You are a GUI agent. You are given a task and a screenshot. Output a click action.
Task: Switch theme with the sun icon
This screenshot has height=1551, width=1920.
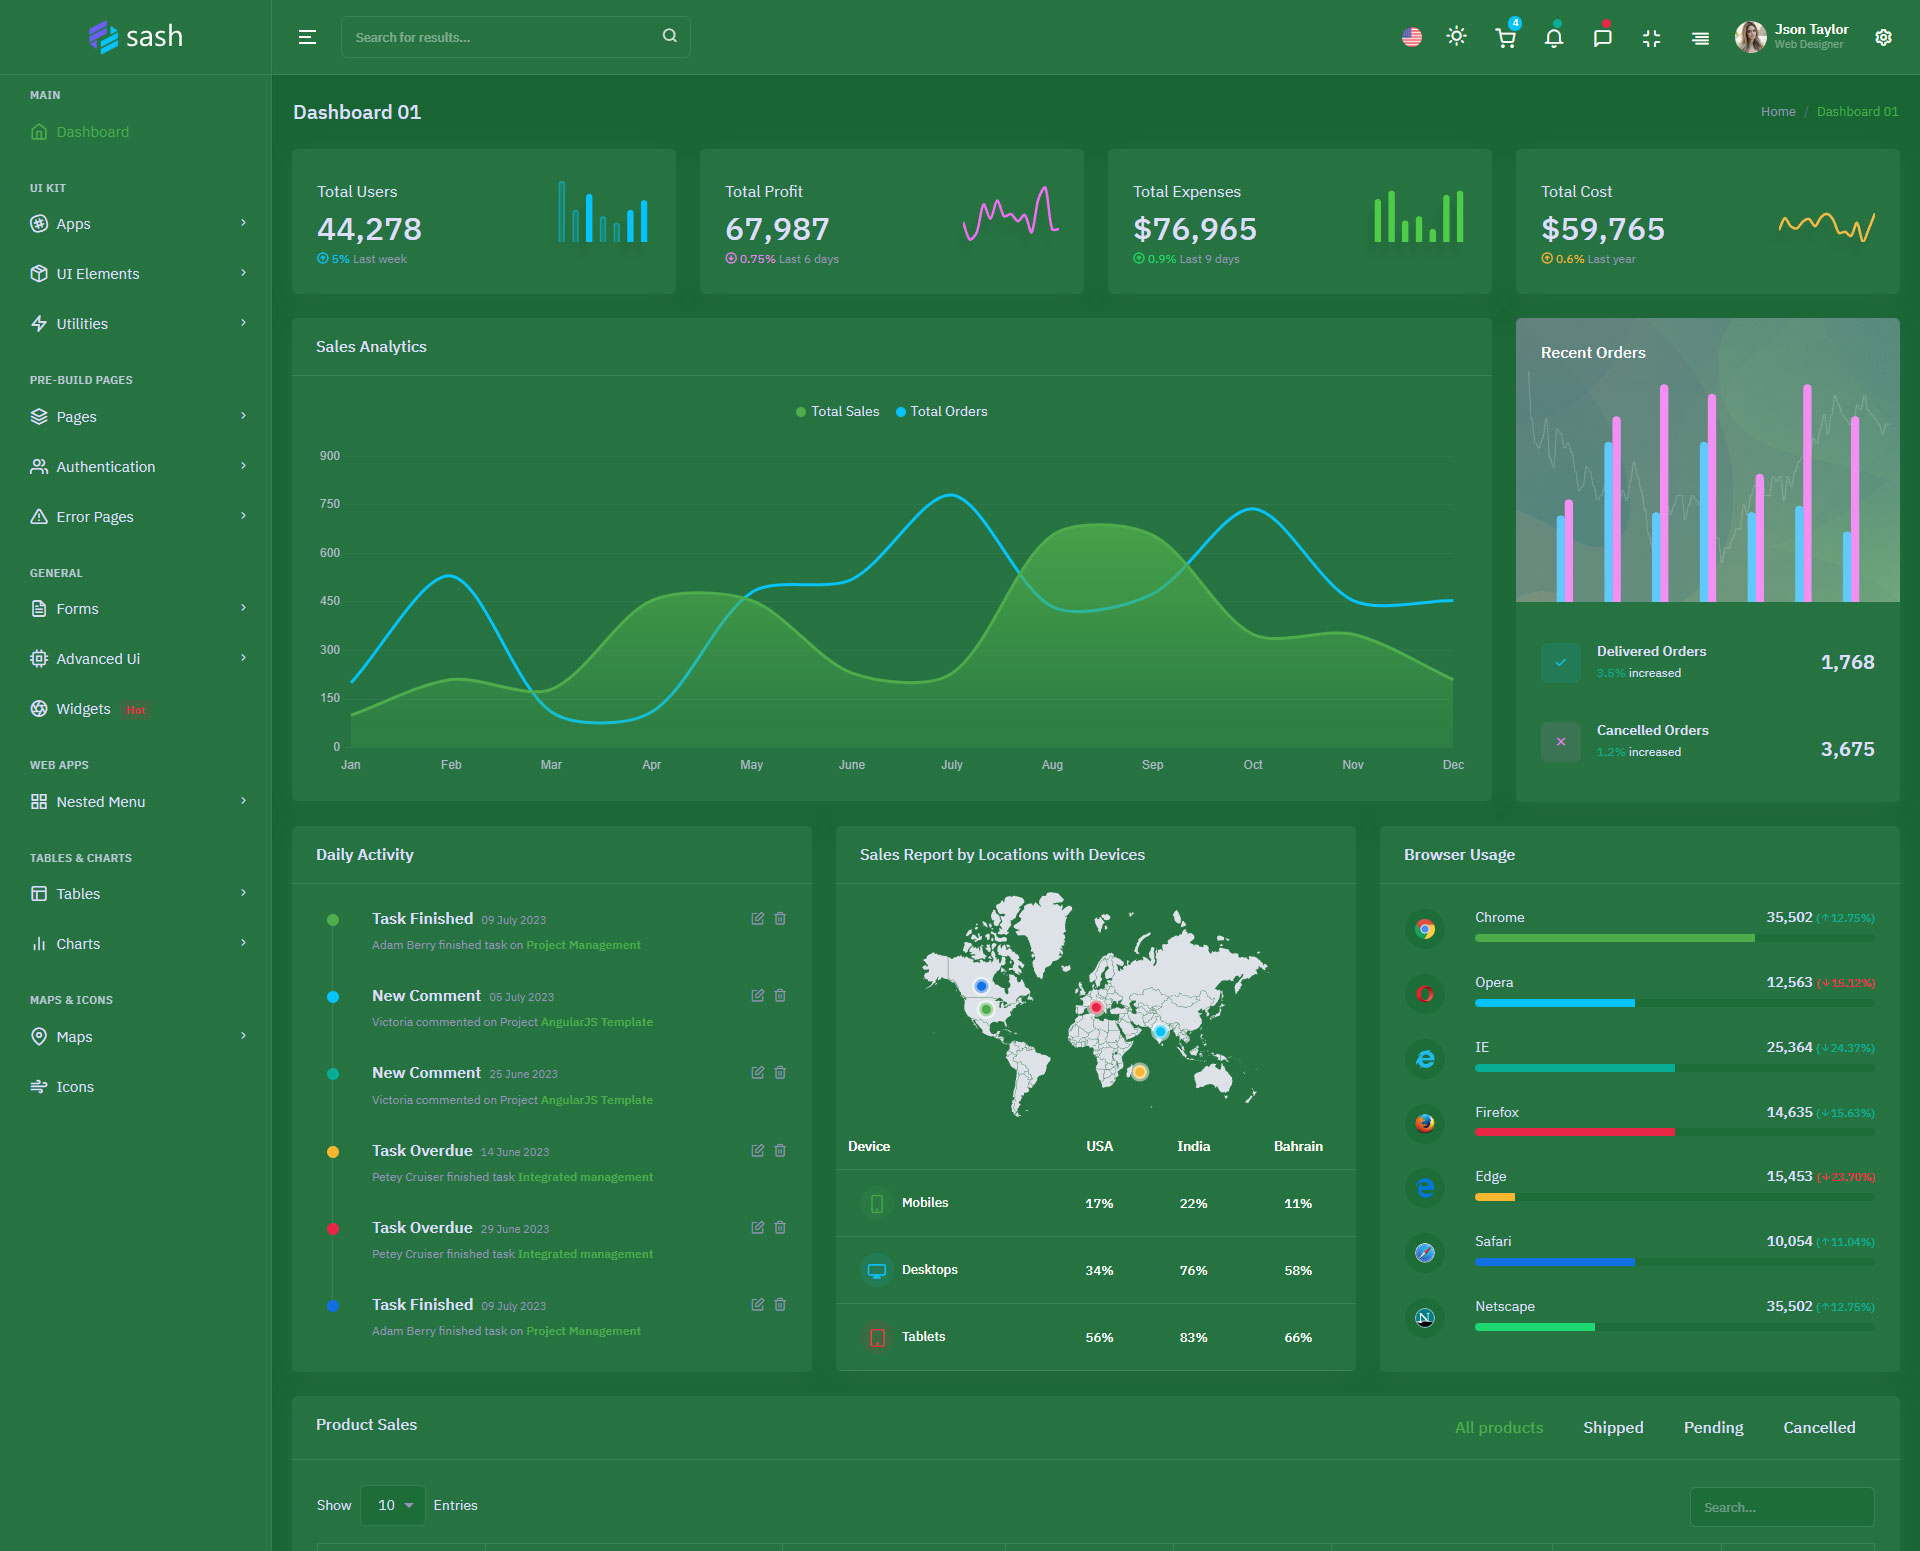point(1456,37)
